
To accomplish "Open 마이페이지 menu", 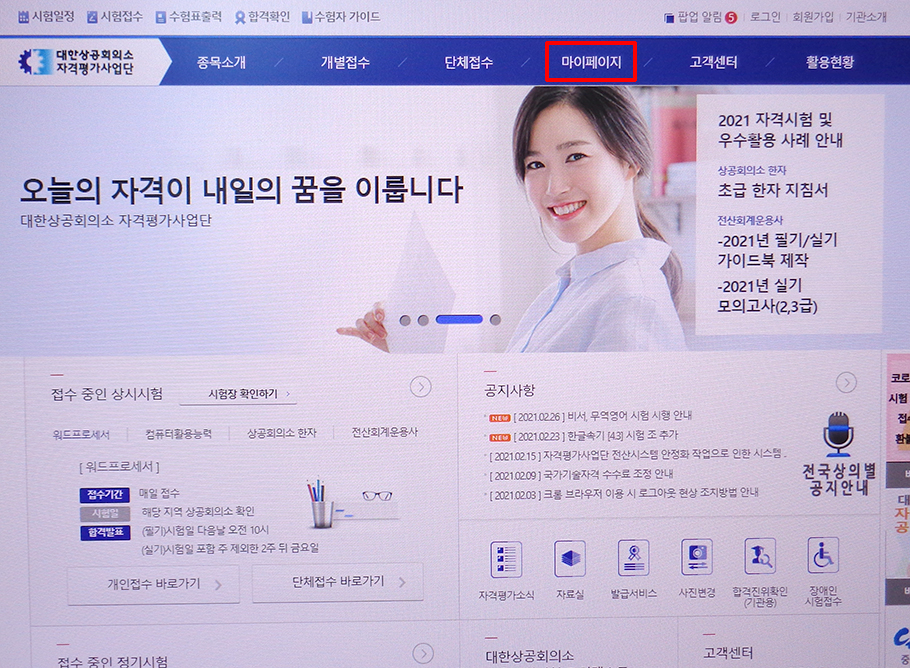I will [x=591, y=62].
